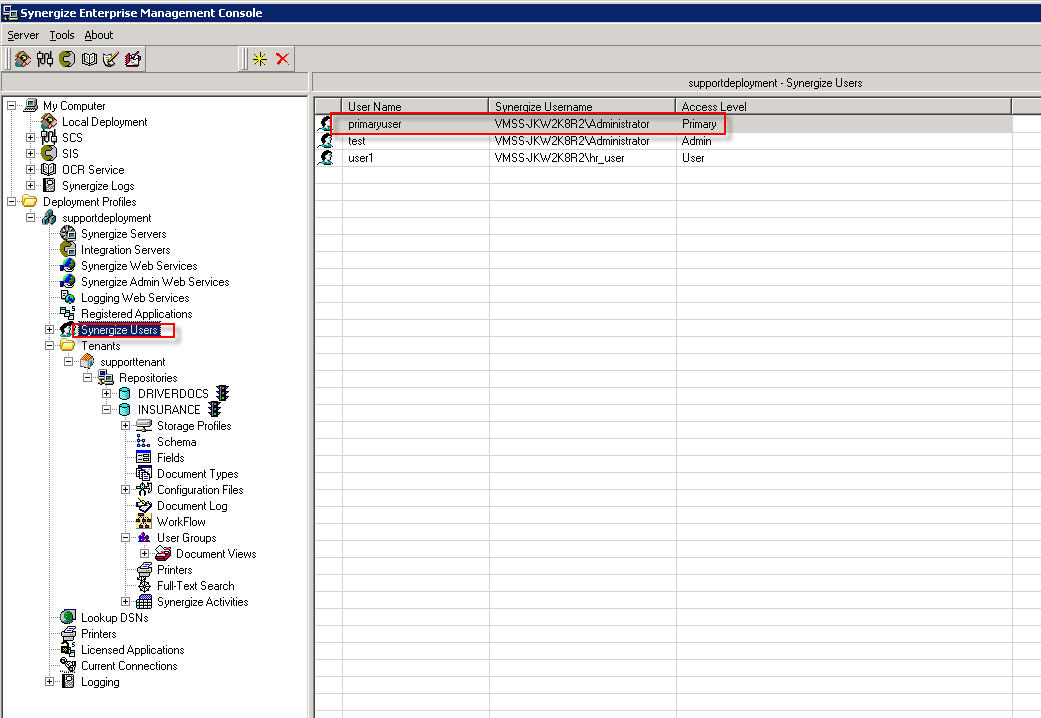
Task: Click the Synergize Admin Web Services icon
Action: pos(68,281)
